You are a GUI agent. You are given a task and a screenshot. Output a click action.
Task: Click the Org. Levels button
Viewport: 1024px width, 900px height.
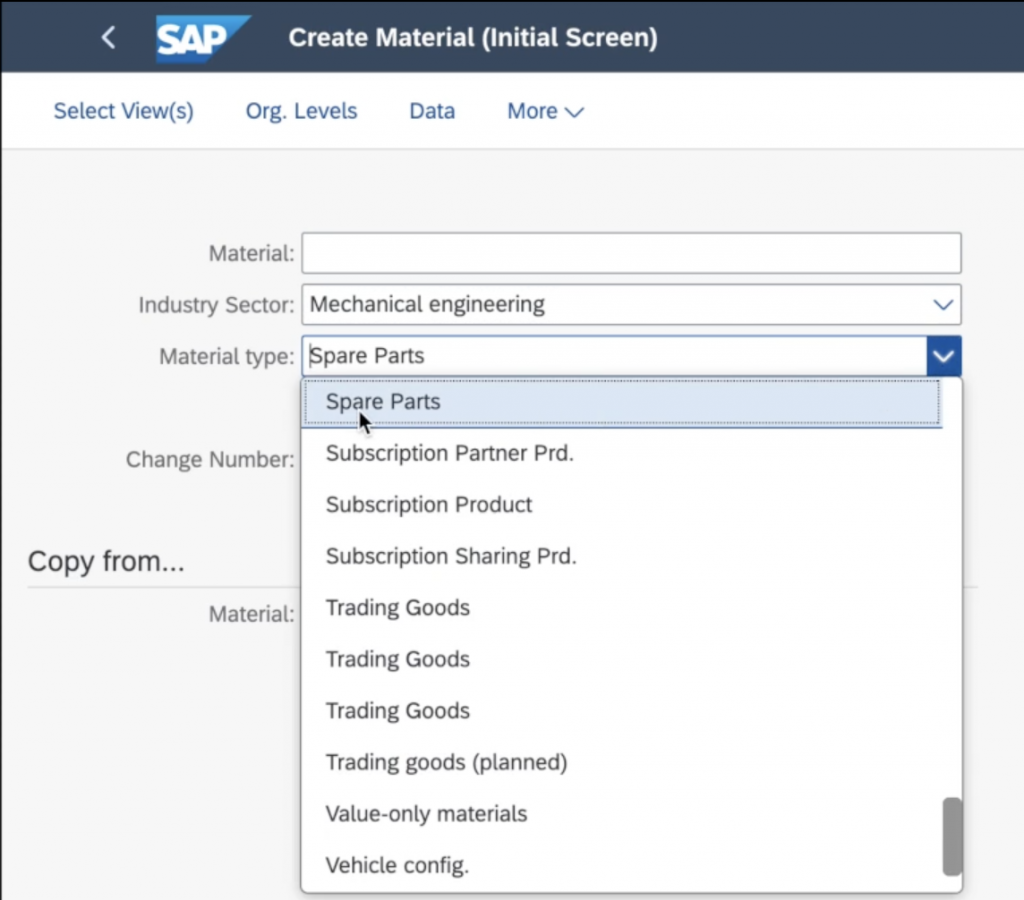[301, 111]
